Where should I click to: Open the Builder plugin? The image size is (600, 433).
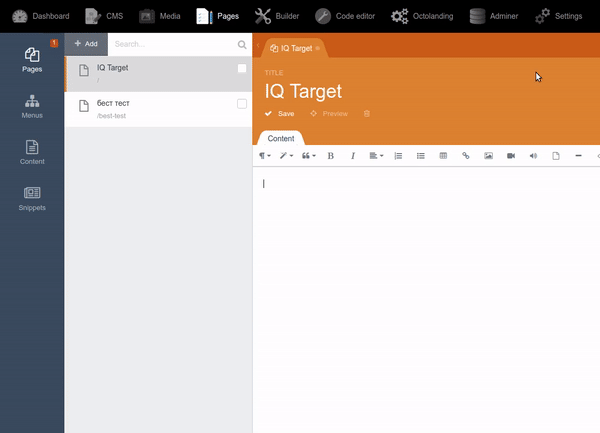pyautogui.click(x=277, y=16)
